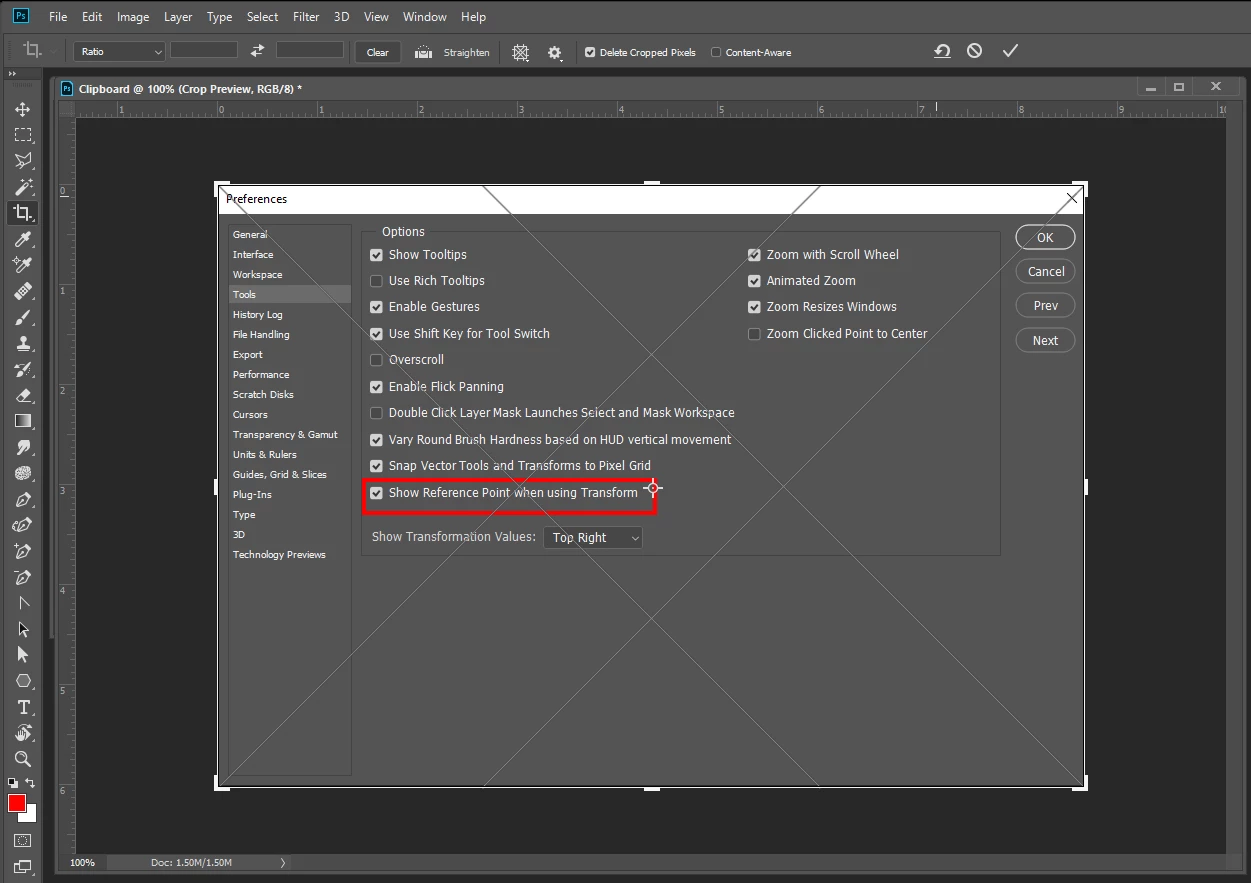The height and width of the screenshot is (883, 1251).
Task: Open crop overlay grid options
Action: (520, 52)
